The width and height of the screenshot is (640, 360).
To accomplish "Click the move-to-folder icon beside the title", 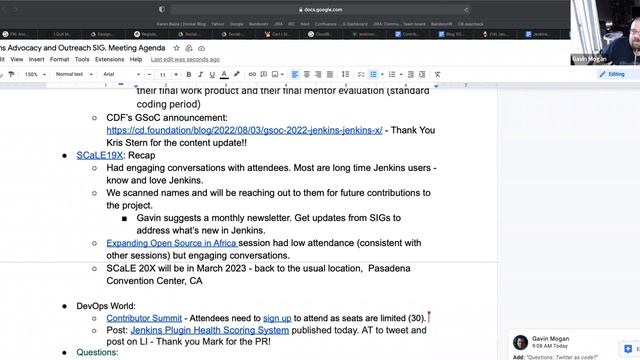I will tap(189, 48).
